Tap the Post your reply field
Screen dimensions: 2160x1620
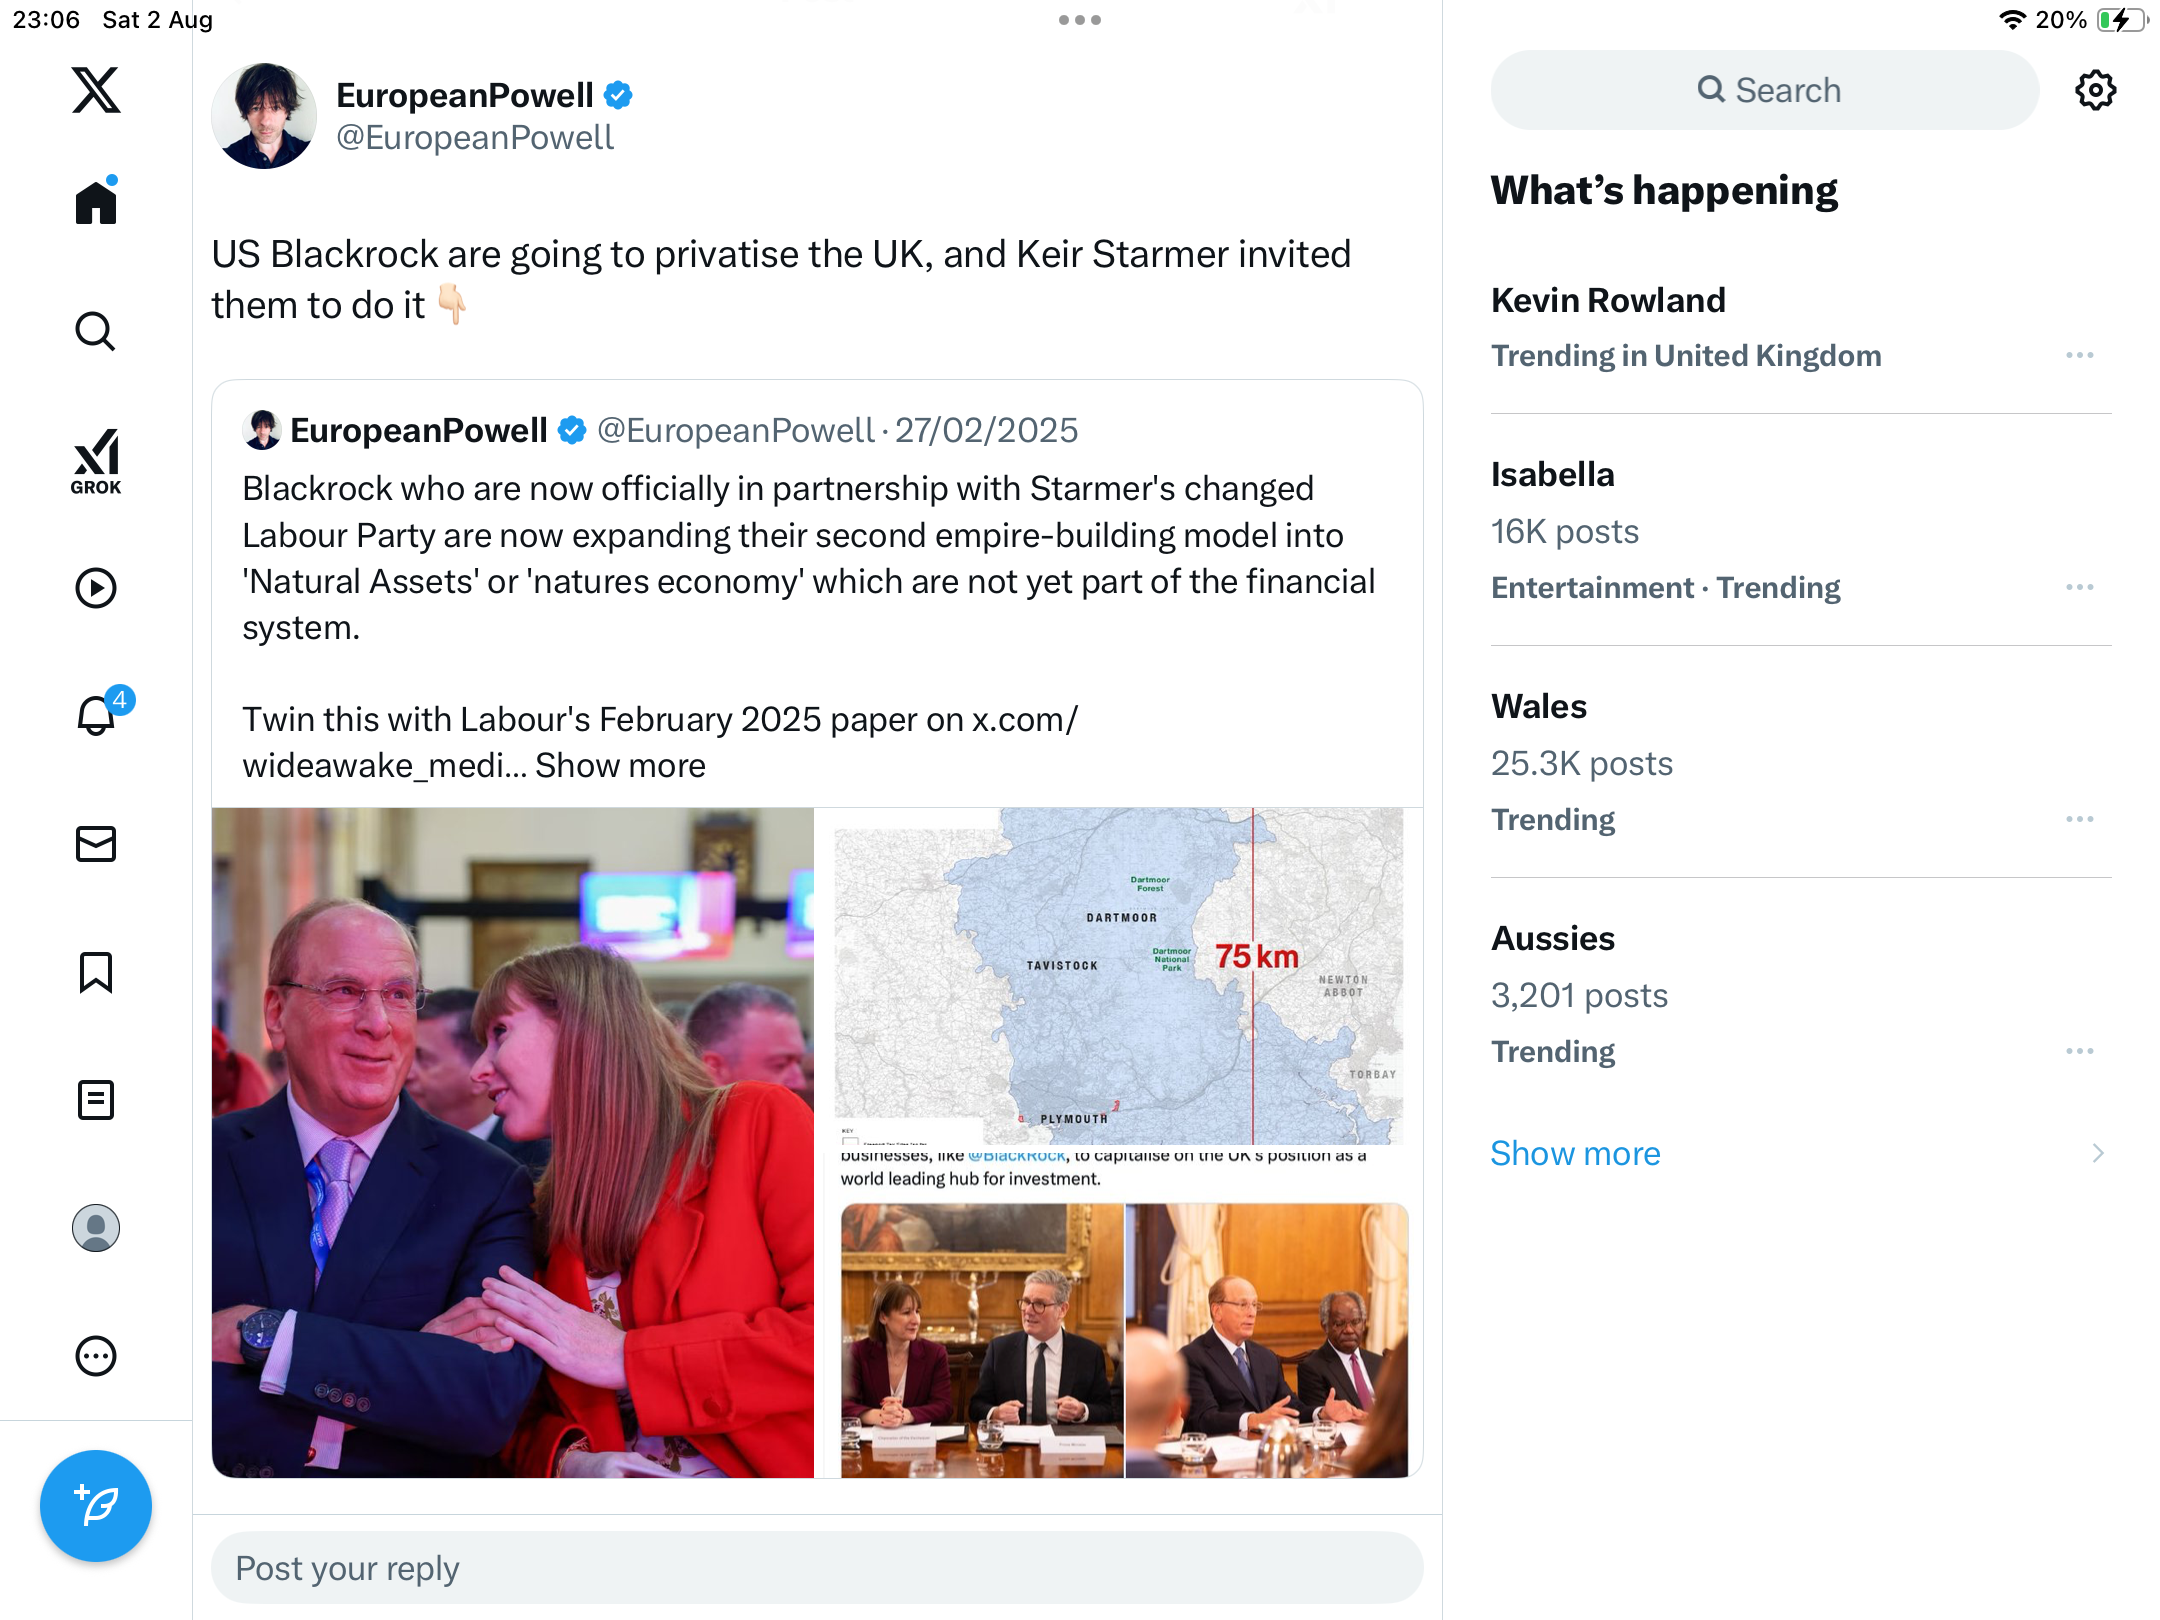point(816,1568)
